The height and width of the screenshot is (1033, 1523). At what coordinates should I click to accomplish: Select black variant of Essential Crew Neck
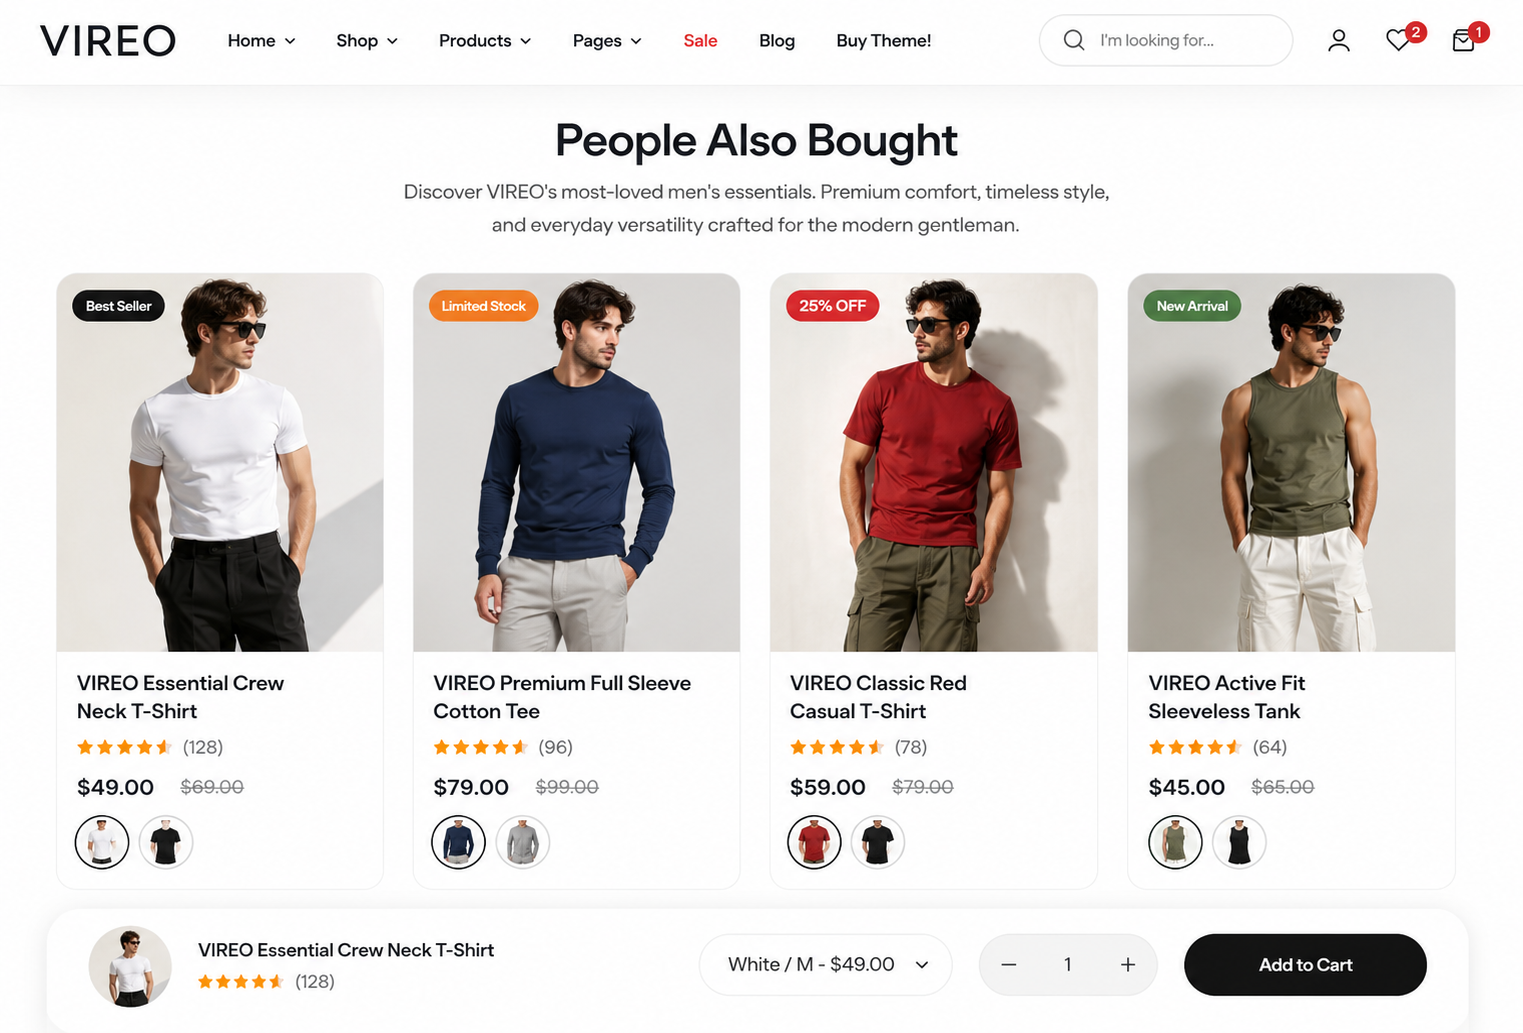[166, 842]
